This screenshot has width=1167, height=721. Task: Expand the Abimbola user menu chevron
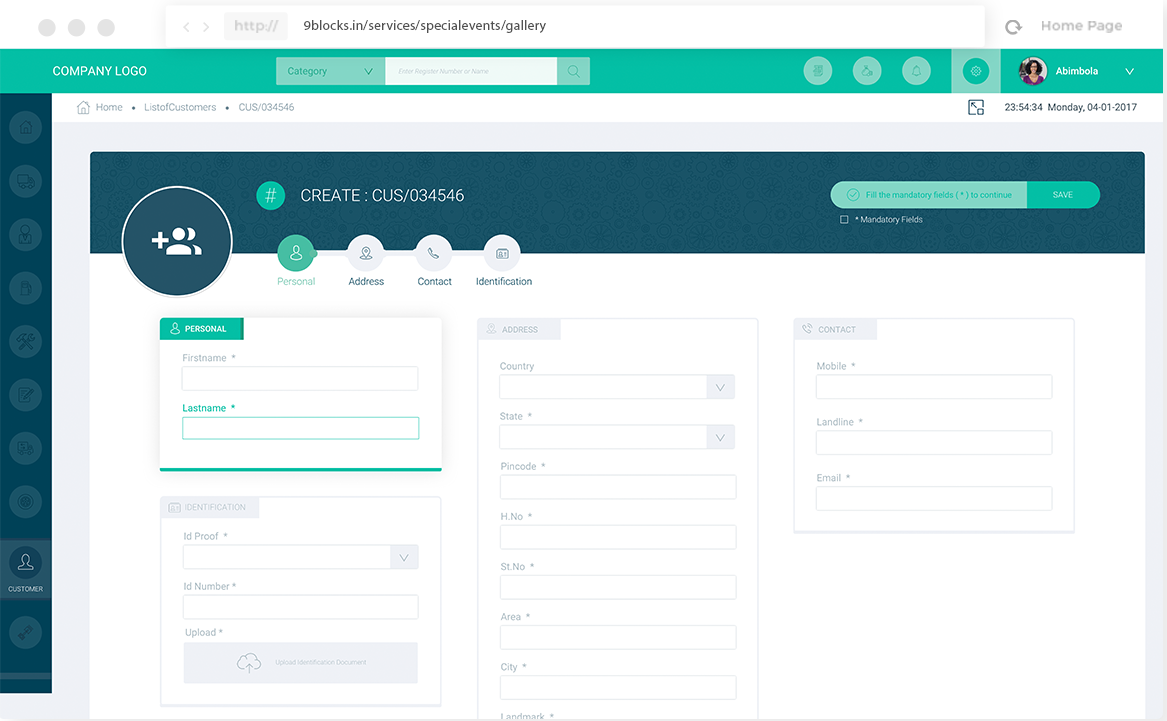[x=1129, y=71]
